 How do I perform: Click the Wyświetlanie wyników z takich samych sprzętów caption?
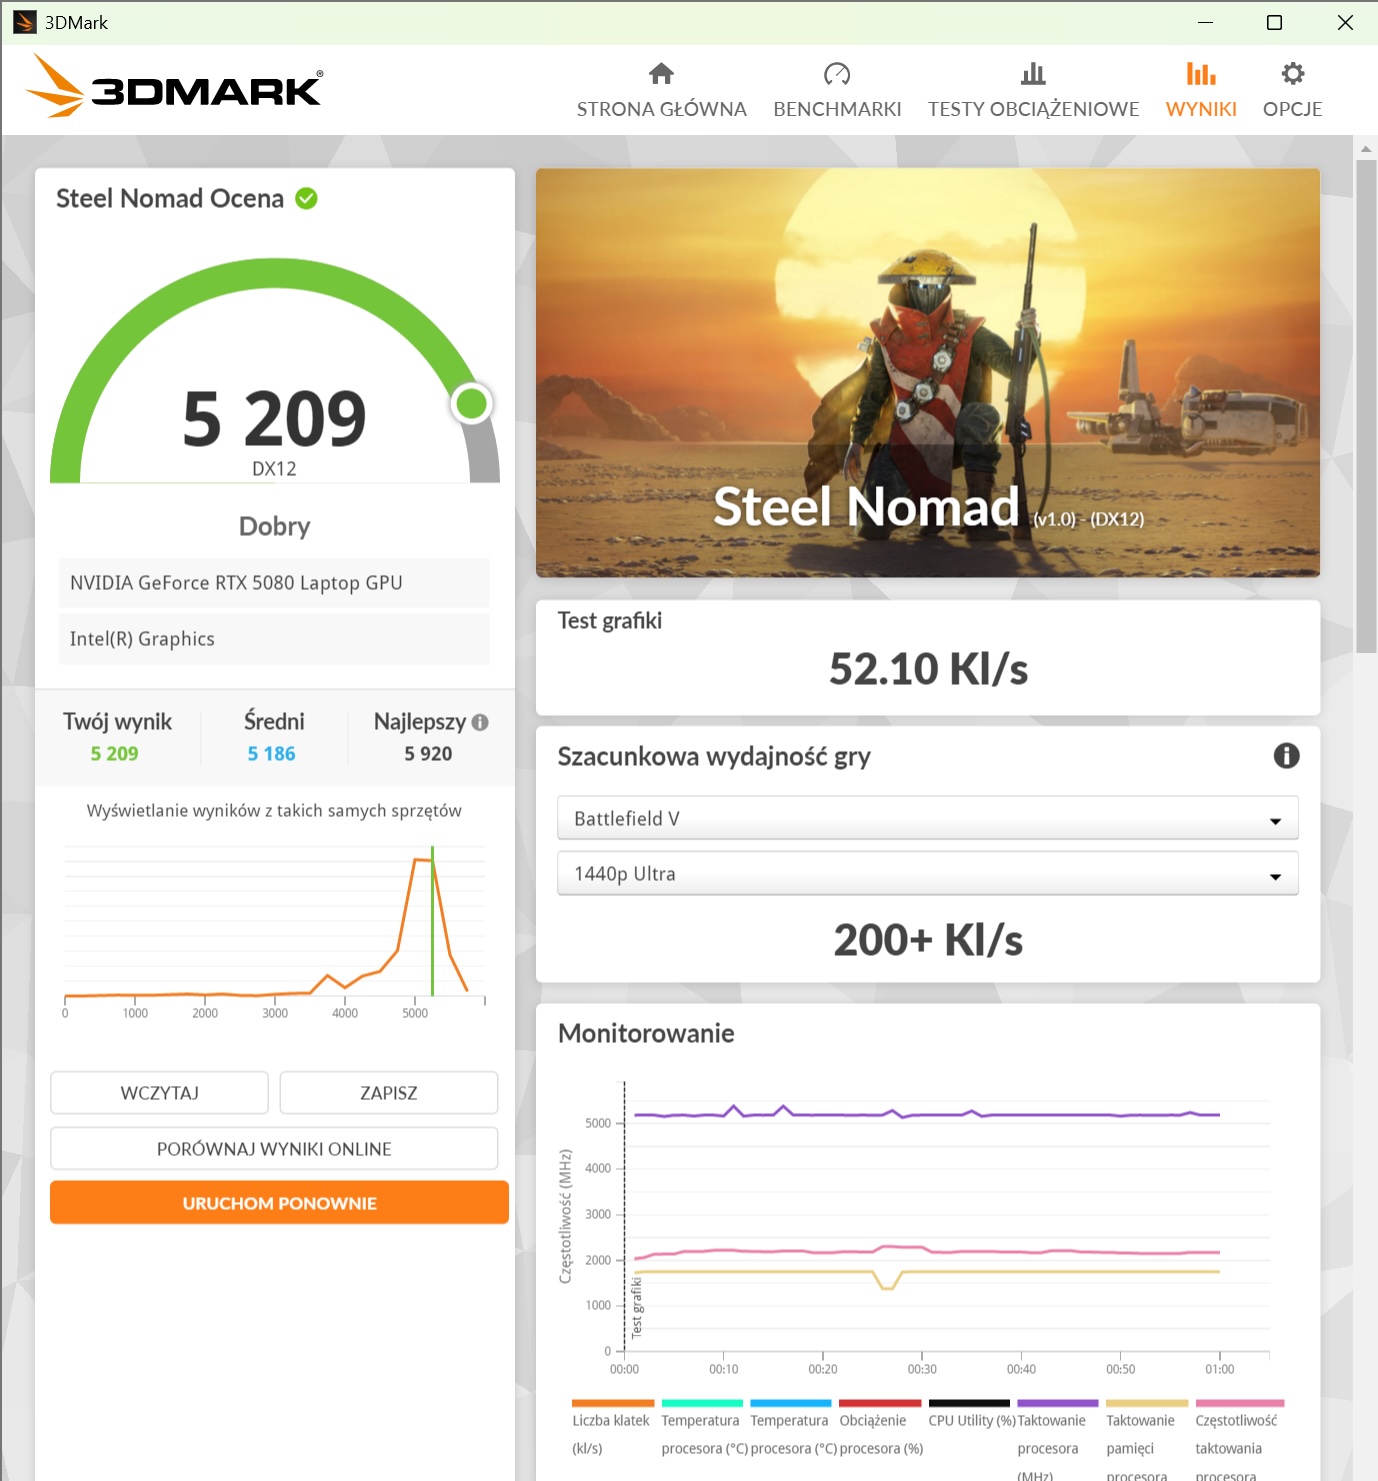(274, 811)
